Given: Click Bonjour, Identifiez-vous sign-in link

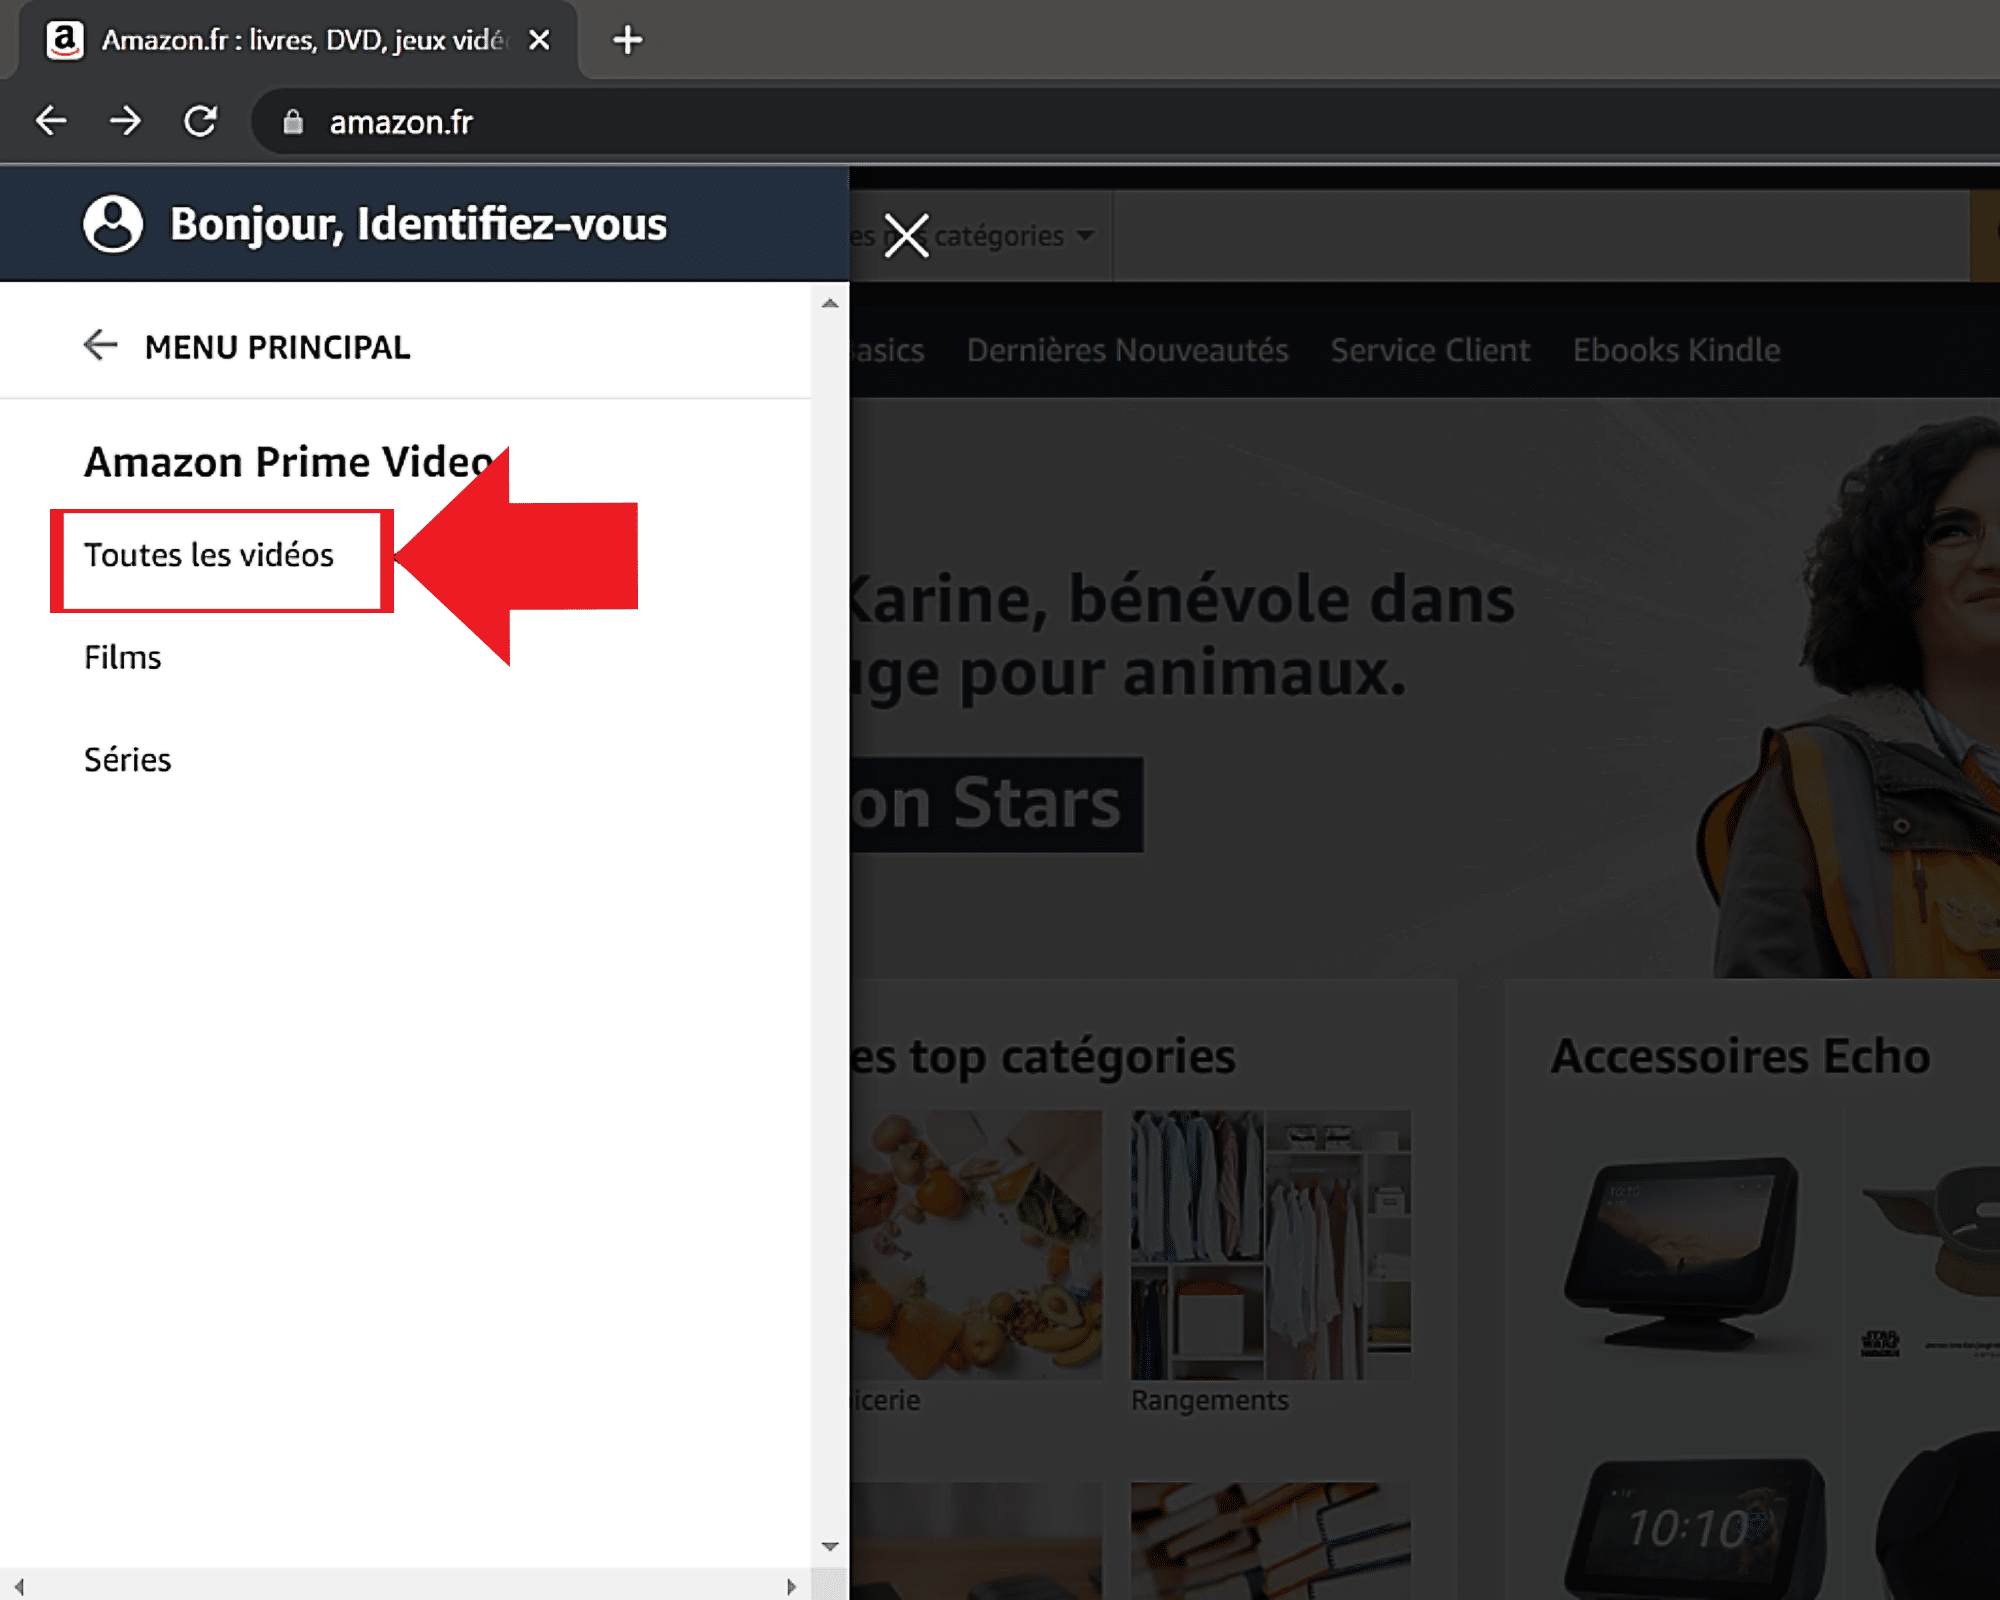Looking at the screenshot, I should pyautogui.click(x=418, y=223).
